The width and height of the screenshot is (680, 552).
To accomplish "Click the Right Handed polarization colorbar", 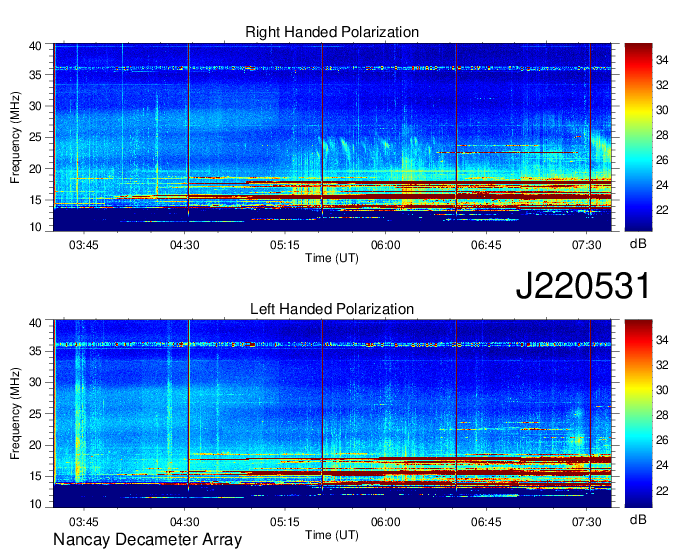I will coord(638,137).
